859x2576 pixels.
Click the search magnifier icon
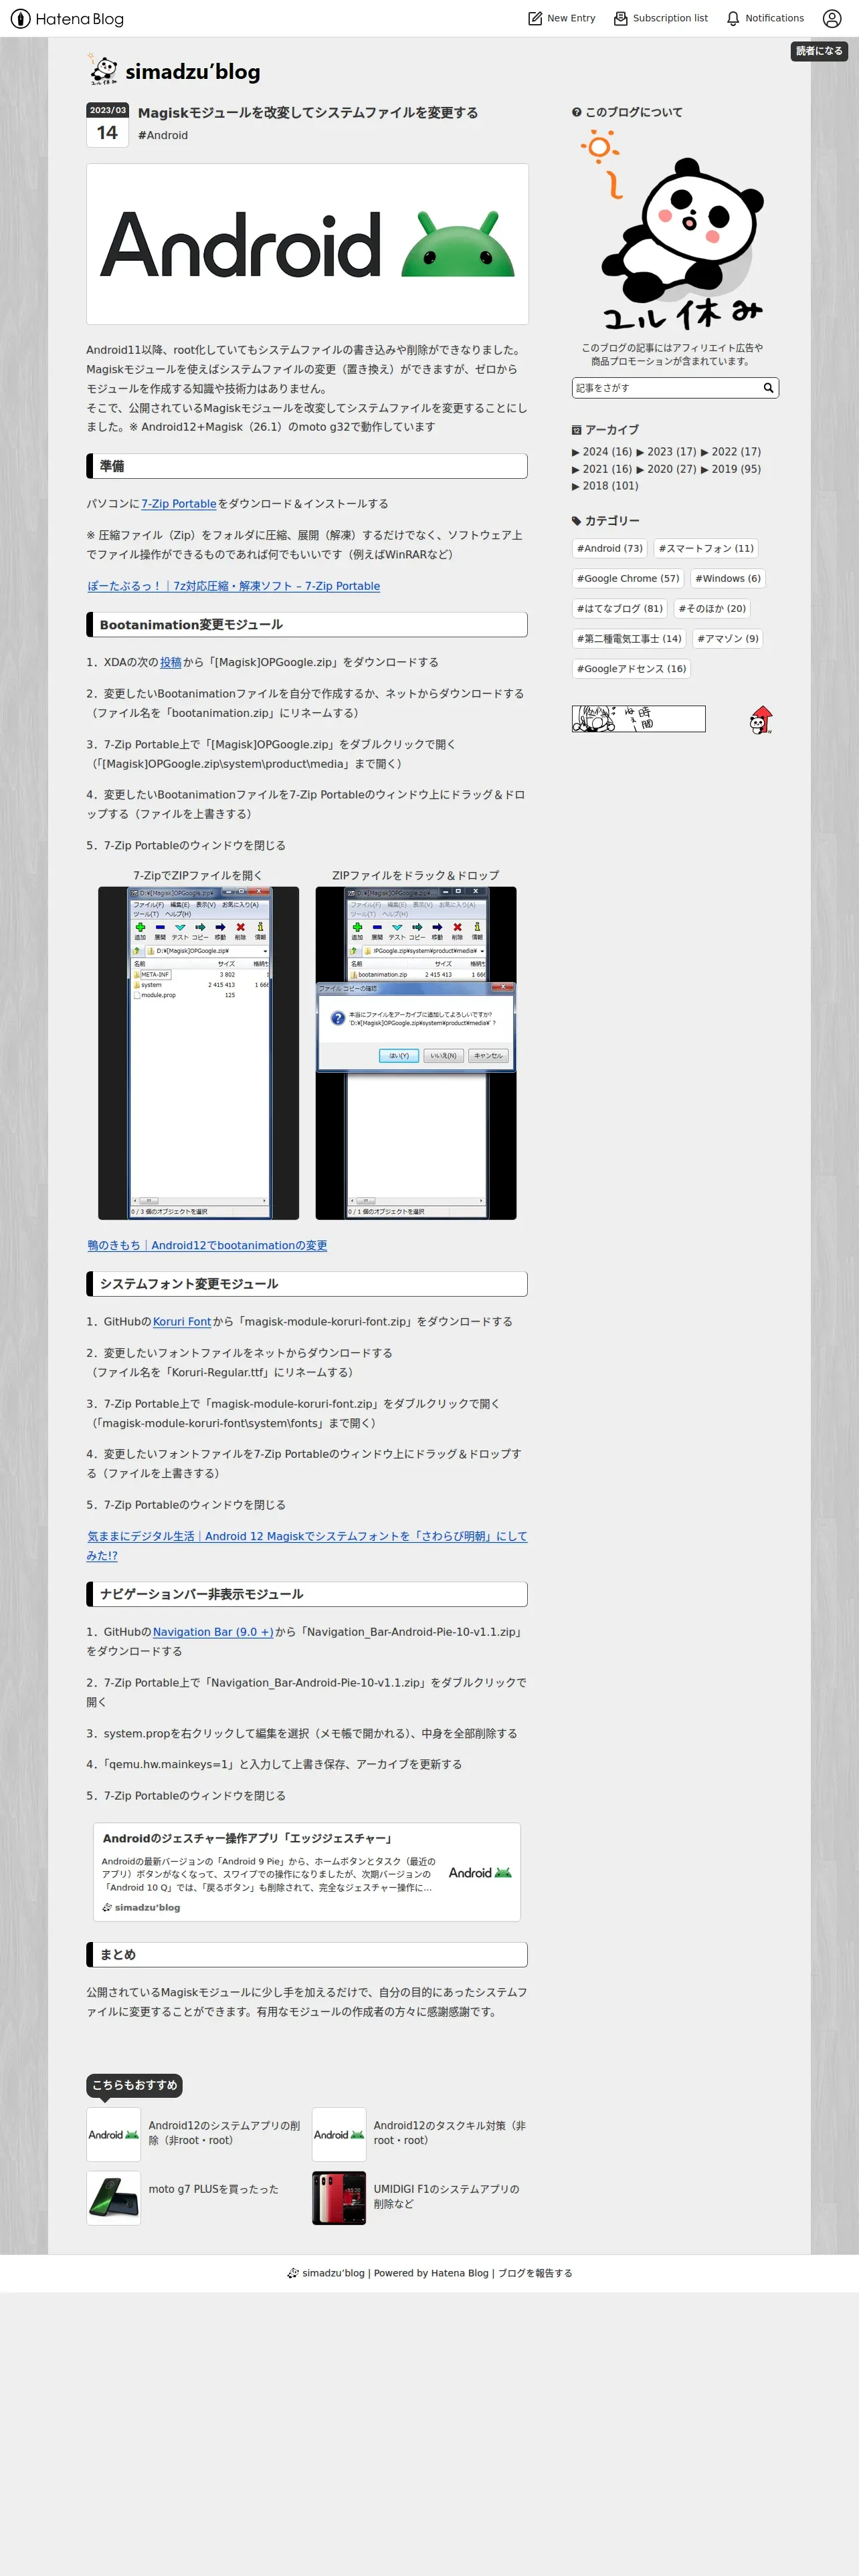(x=769, y=388)
